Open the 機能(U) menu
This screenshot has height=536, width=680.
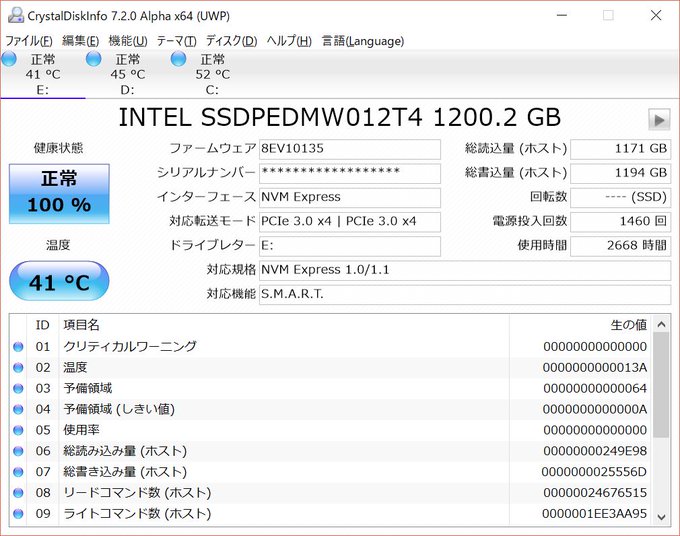tap(128, 41)
